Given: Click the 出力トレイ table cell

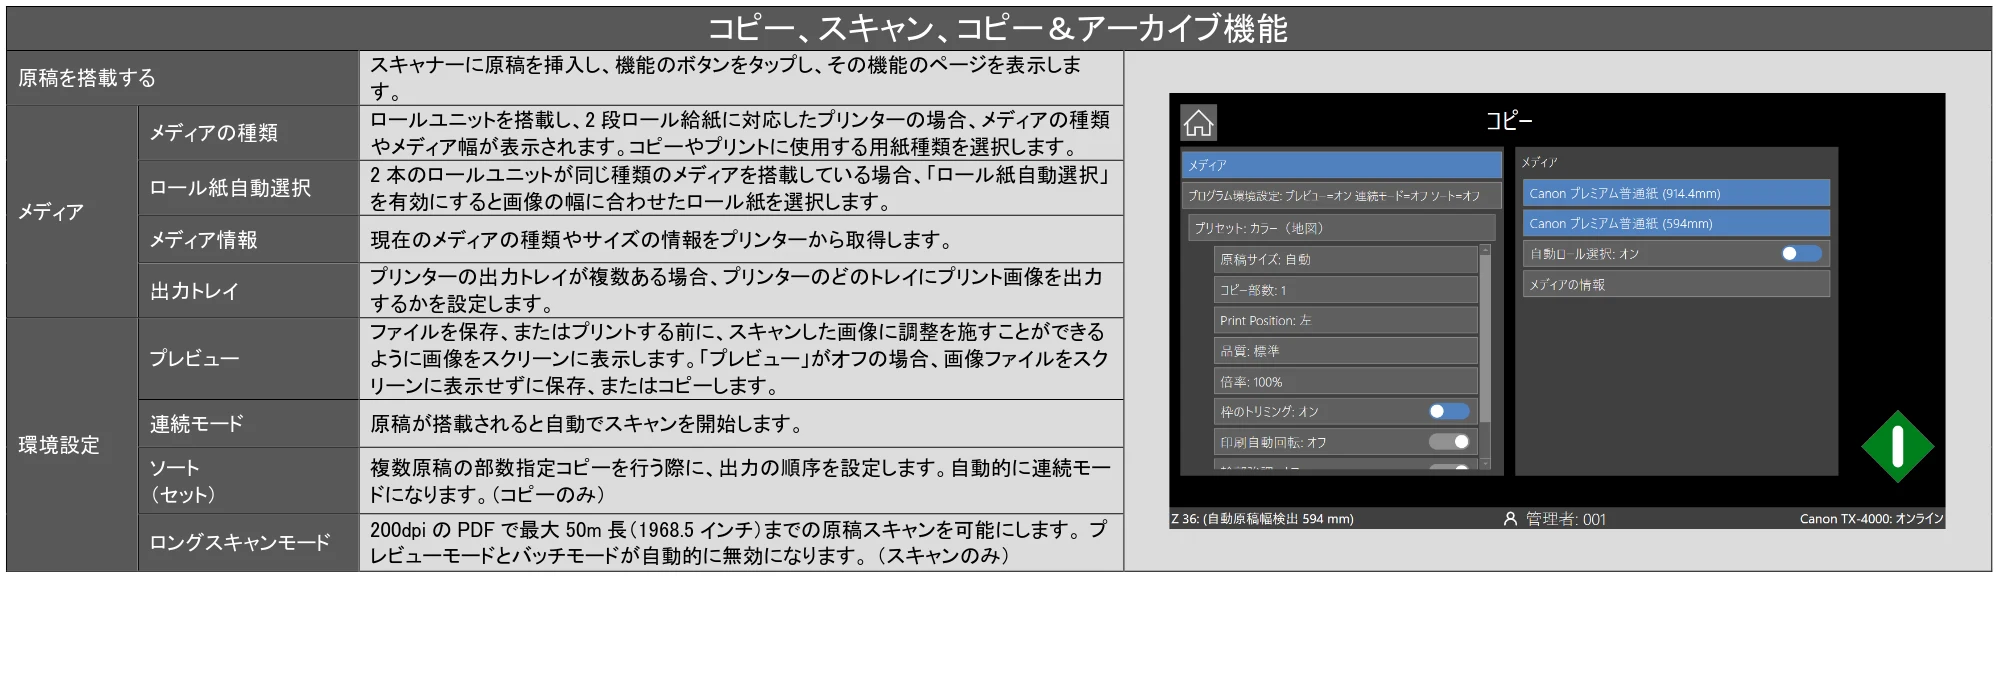Looking at the screenshot, I should click(x=249, y=291).
